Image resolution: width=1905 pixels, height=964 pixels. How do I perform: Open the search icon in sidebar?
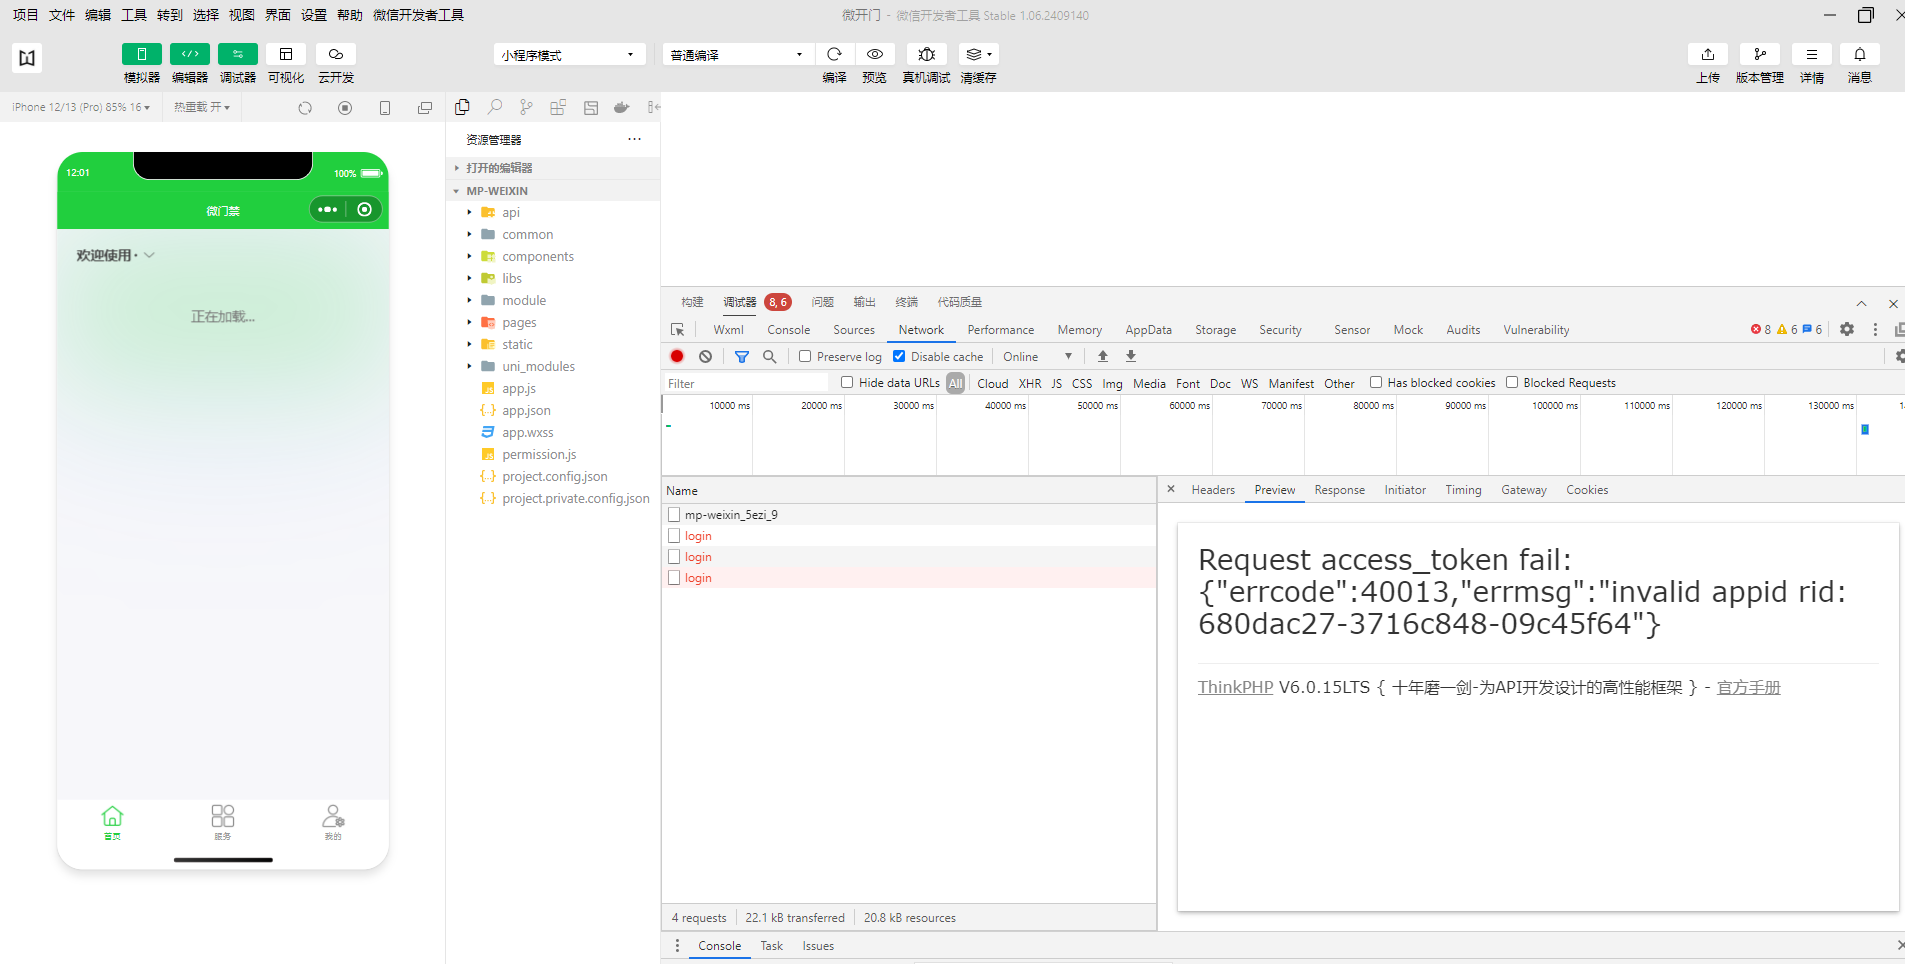coord(494,107)
